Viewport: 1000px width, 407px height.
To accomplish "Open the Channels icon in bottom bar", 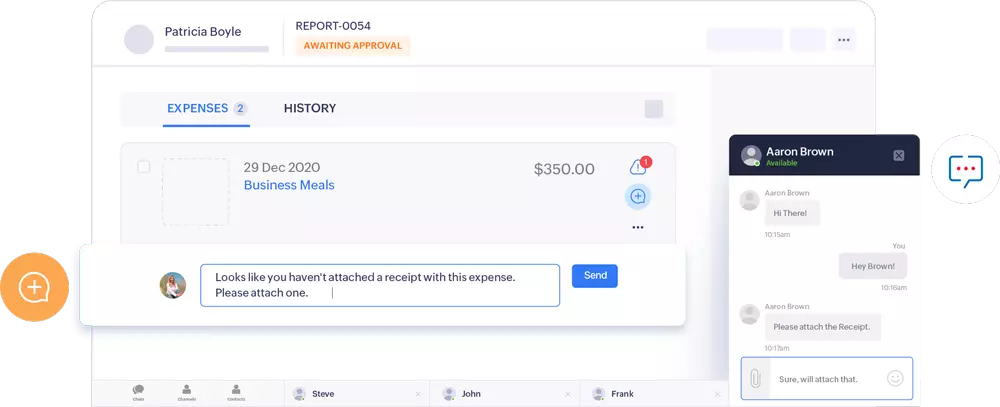I will pos(186,392).
